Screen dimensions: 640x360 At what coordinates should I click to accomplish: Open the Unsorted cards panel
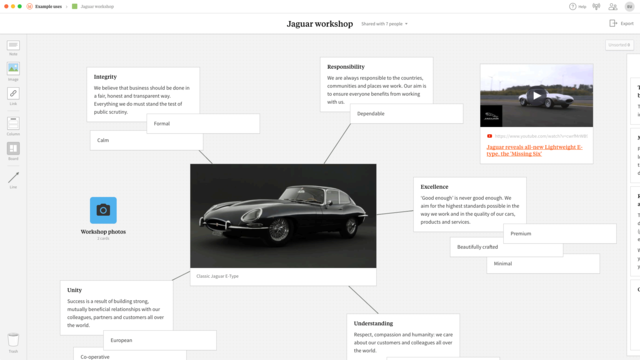coord(619,45)
